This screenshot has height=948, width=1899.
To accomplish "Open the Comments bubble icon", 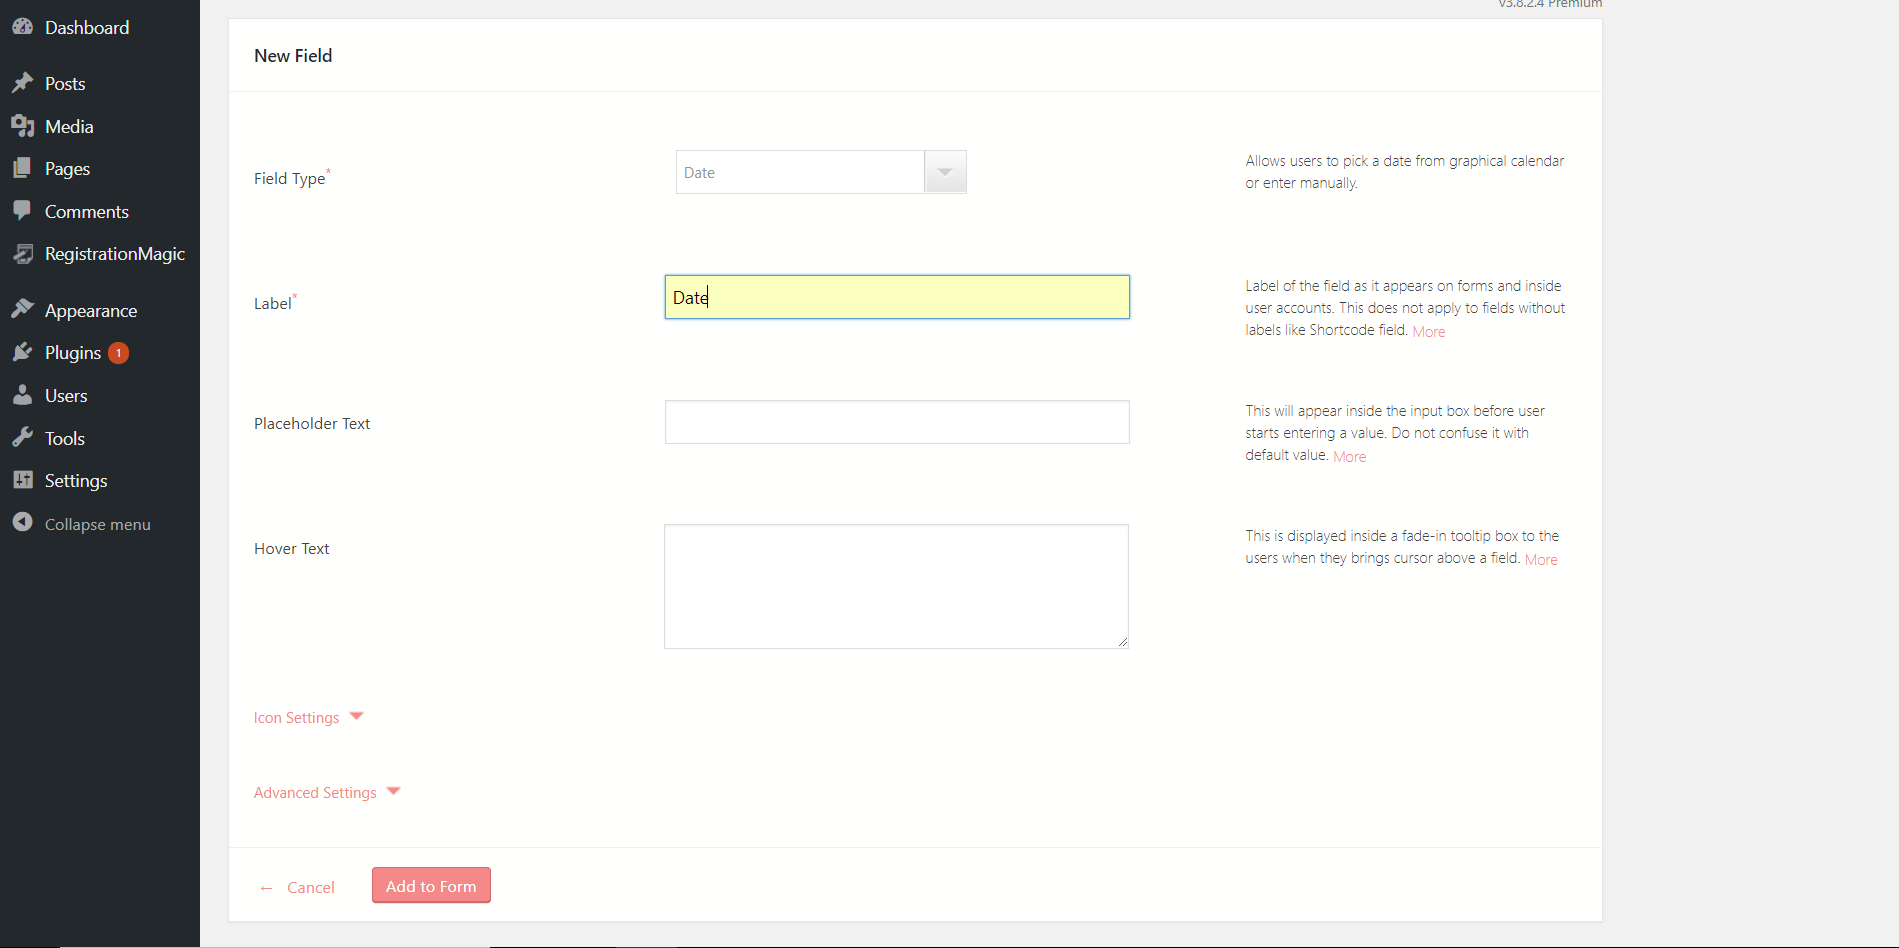I will pyautogui.click(x=23, y=211).
